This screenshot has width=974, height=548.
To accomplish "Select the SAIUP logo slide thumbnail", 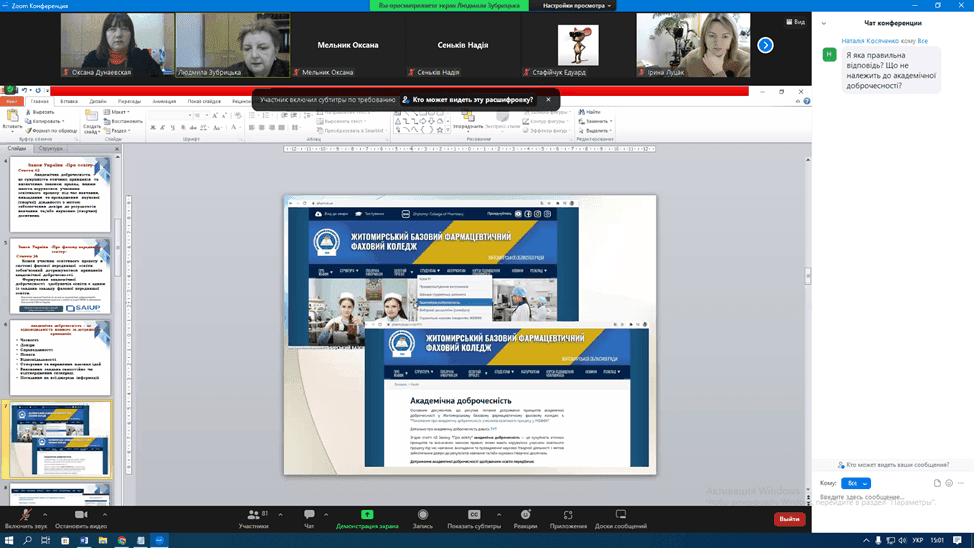I will pyautogui.click(x=60, y=277).
